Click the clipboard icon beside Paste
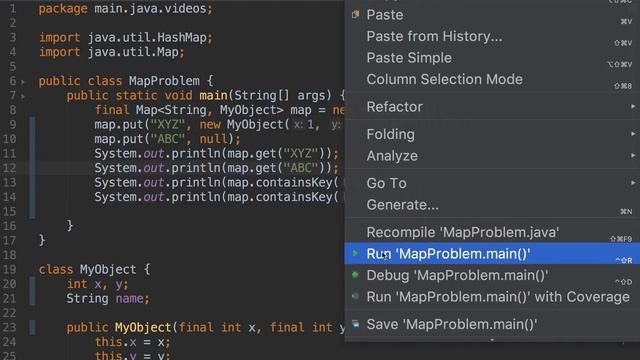This screenshot has width=640, height=360. pyautogui.click(x=356, y=14)
